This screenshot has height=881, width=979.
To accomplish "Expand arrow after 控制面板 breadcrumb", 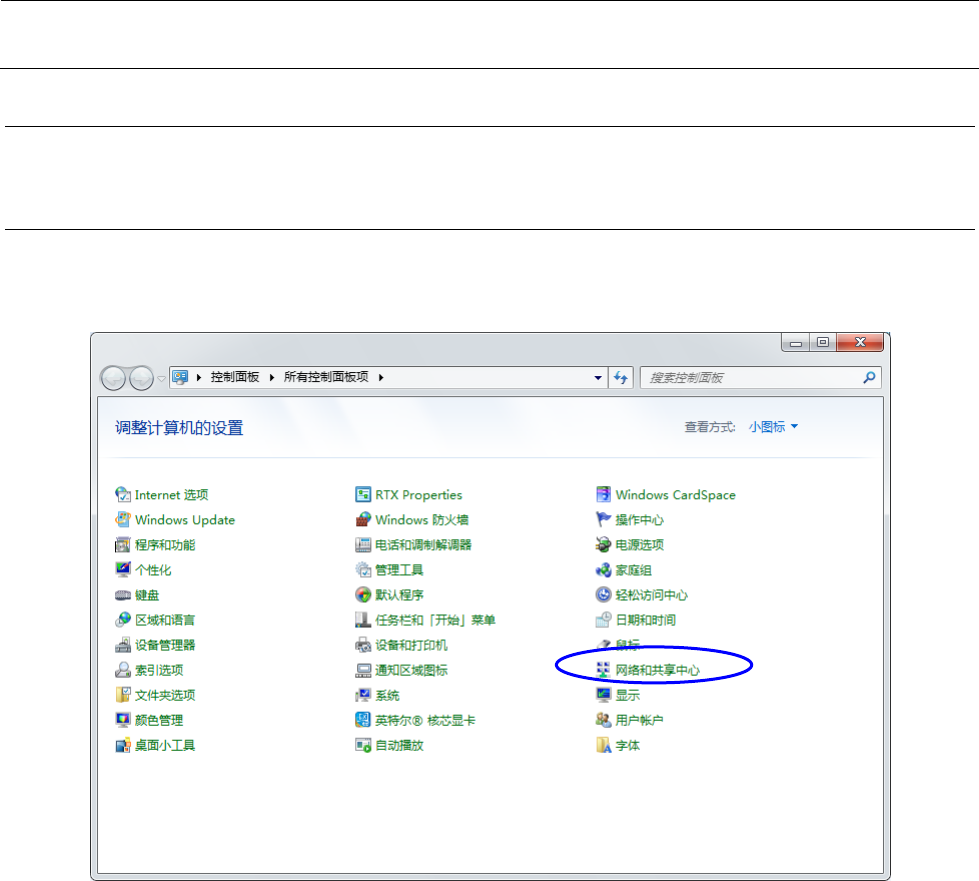I will point(272,377).
